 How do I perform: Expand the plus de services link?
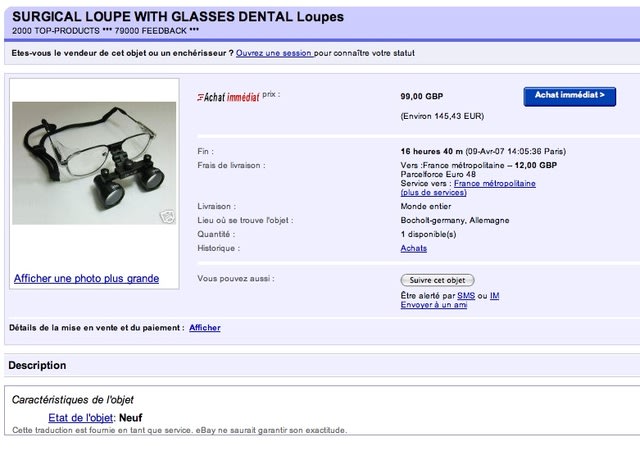(x=433, y=192)
